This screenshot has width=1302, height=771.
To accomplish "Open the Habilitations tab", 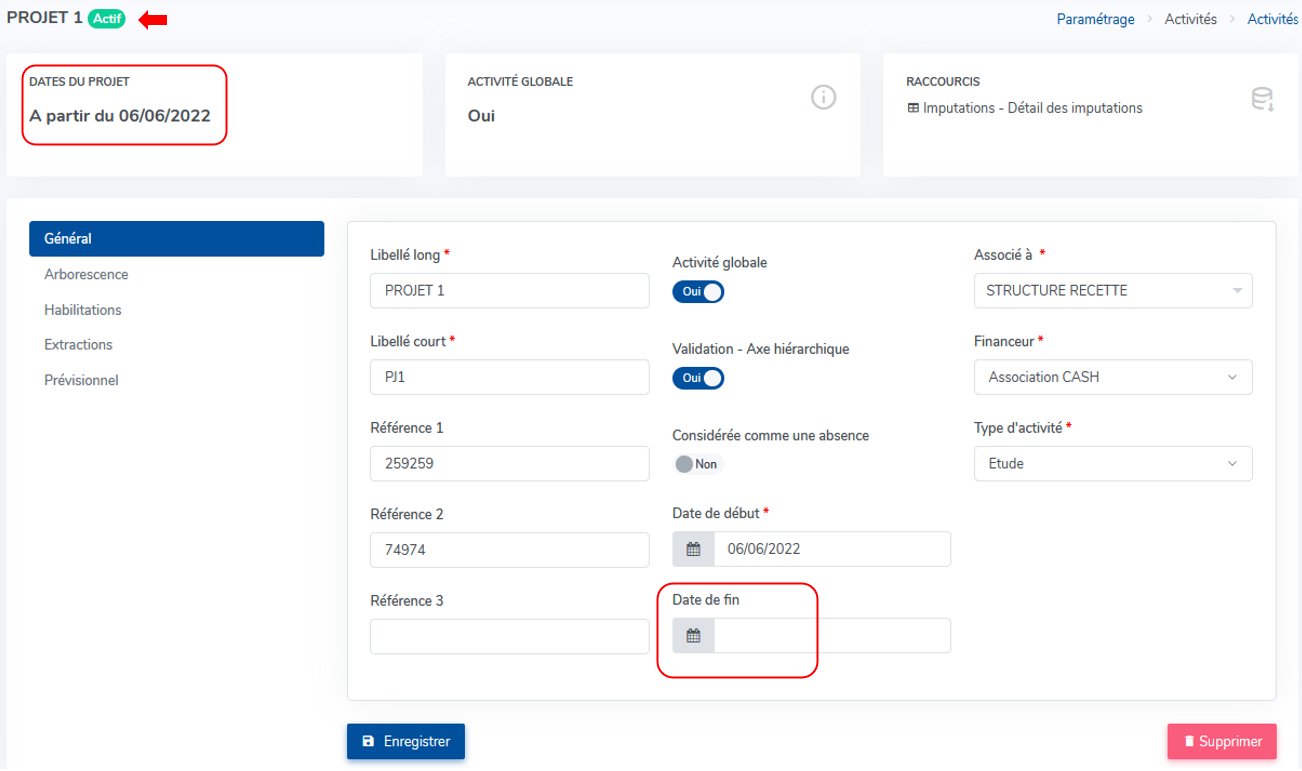I will (x=83, y=310).
